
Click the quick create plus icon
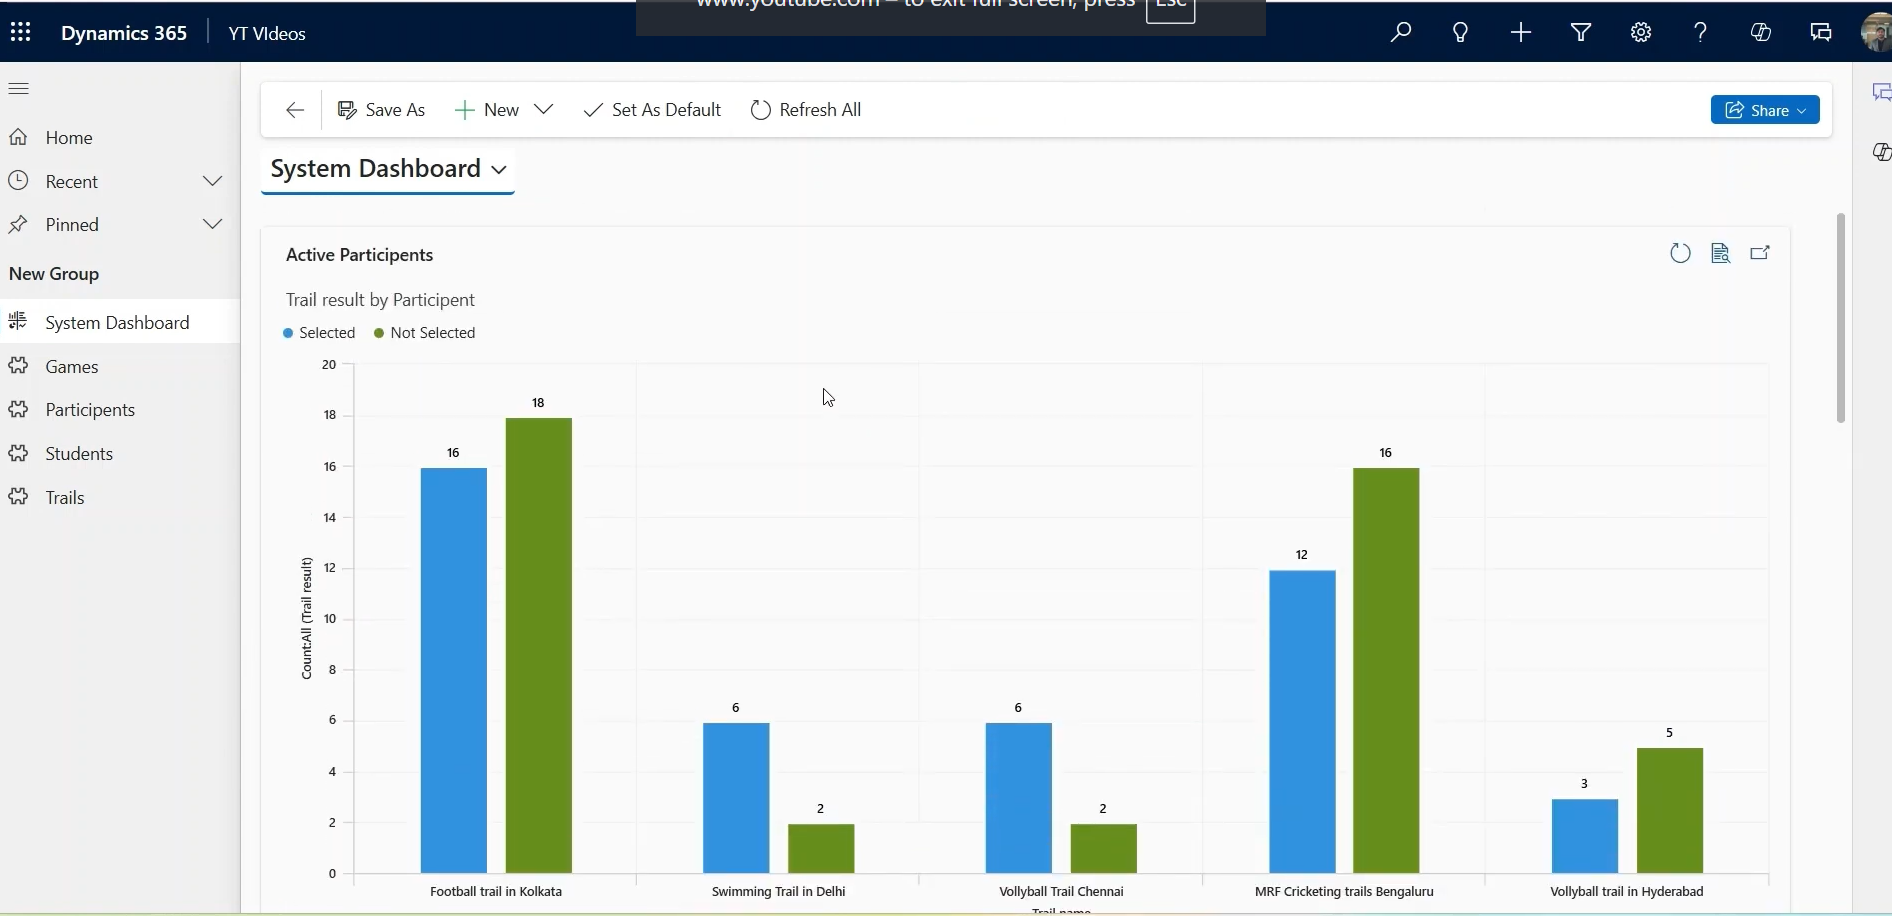pyautogui.click(x=1521, y=33)
